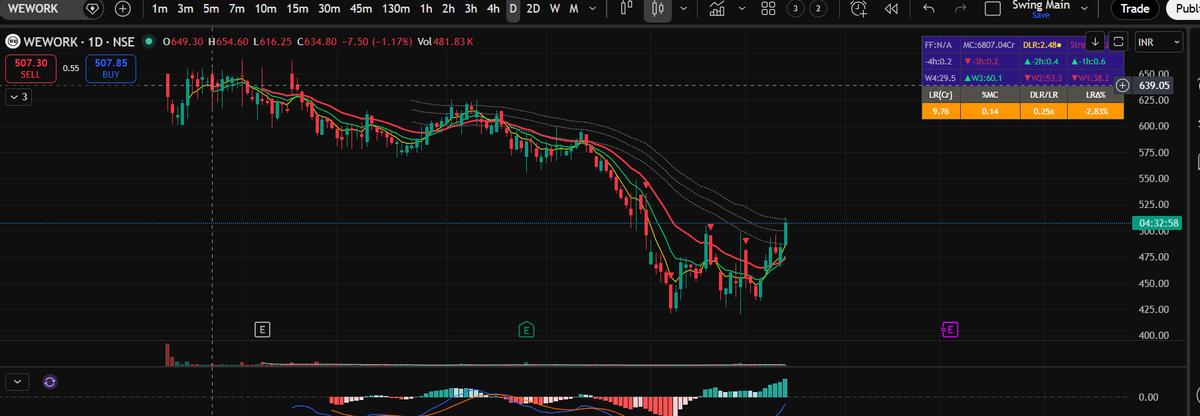Viewport: 1200px width, 416px height.
Task: Select the 4h timeframe
Action: [x=492, y=9]
